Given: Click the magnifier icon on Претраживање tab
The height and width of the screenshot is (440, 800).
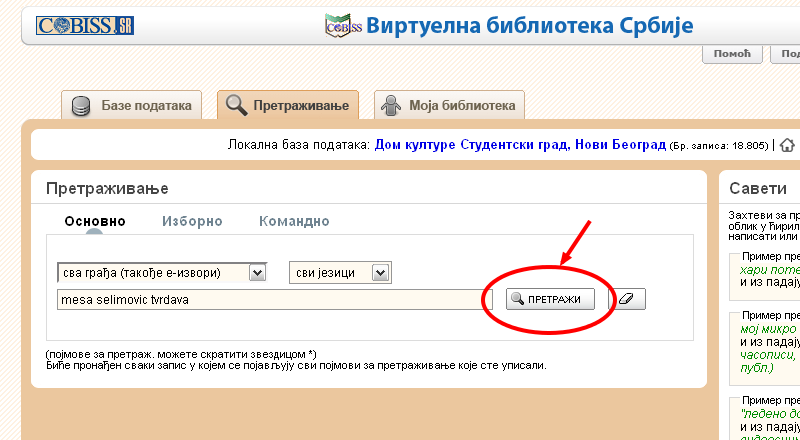Looking at the screenshot, I should coord(236,105).
